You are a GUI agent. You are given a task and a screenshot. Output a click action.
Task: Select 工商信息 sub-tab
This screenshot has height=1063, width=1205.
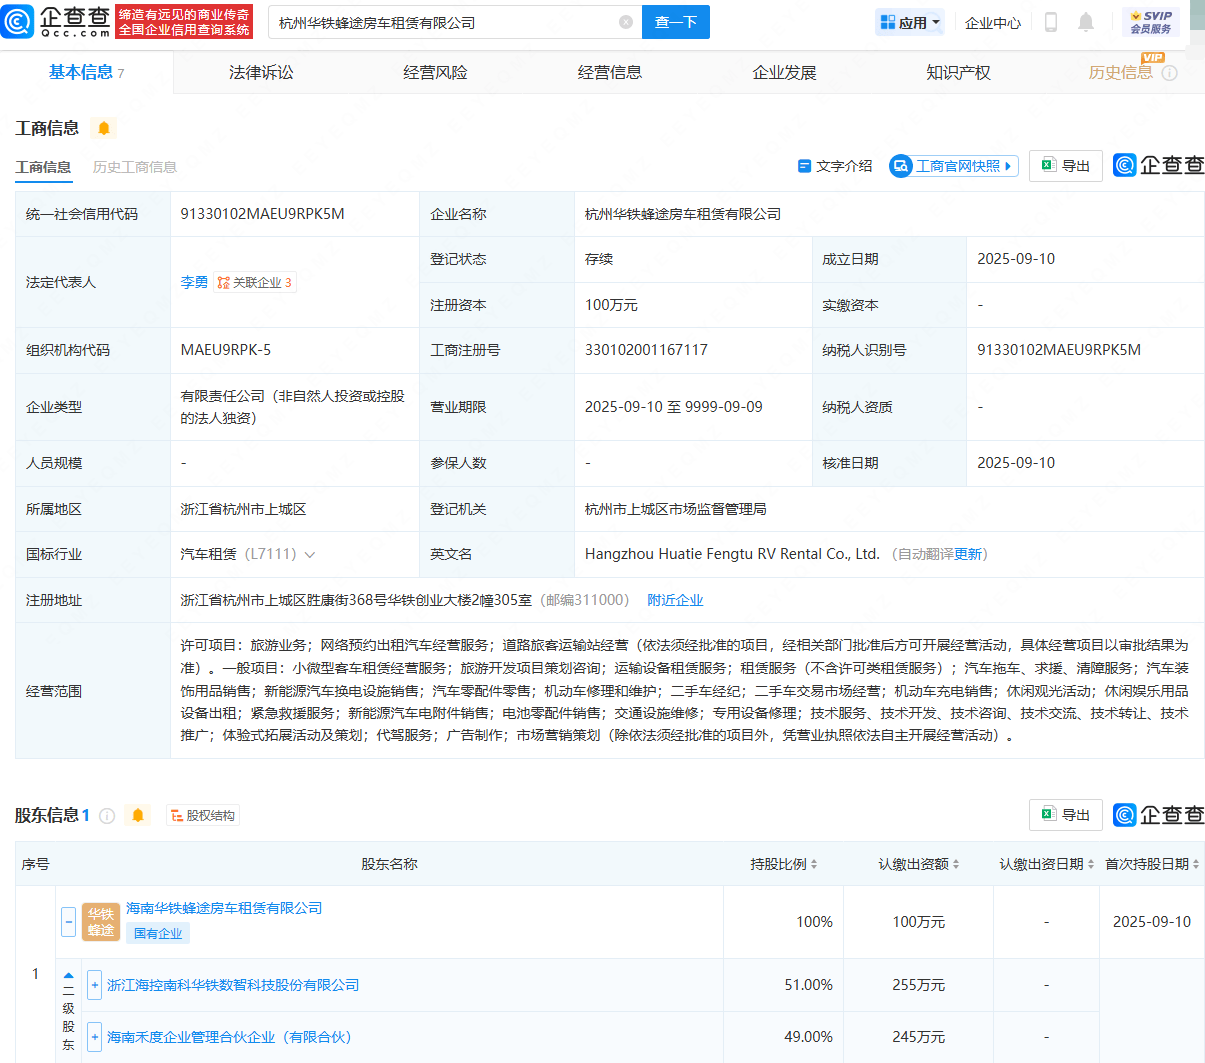(x=43, y=167)
